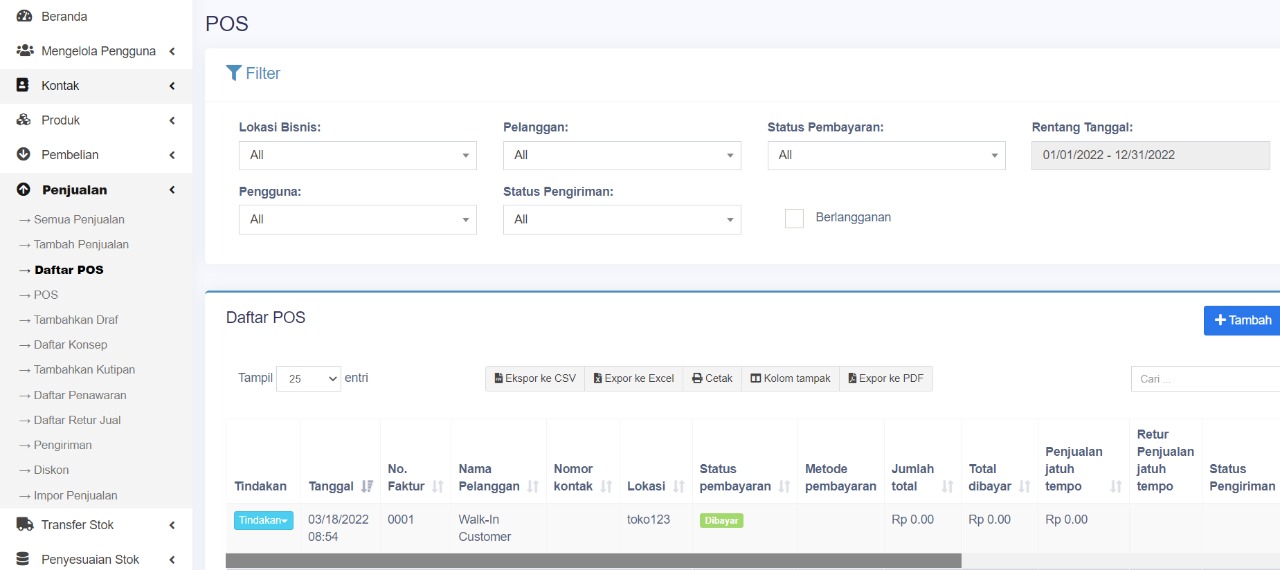
Task: Expand the Produk menu chevron
Action: pyautogui.click(x=172, y=120)
